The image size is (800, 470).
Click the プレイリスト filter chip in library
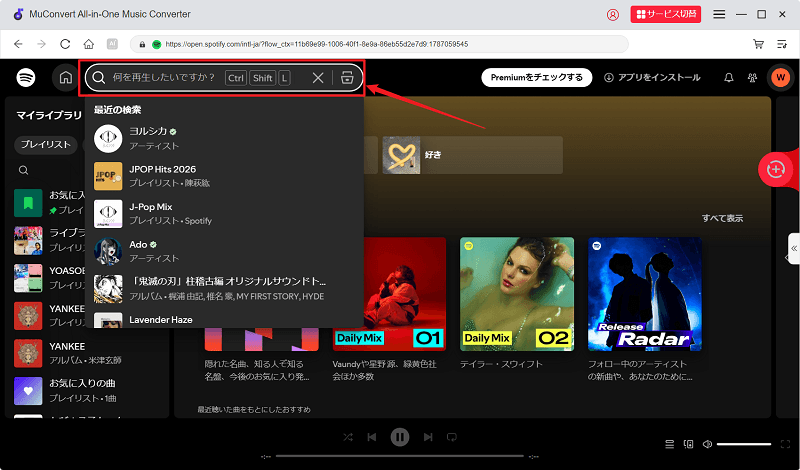click(46, 144)
